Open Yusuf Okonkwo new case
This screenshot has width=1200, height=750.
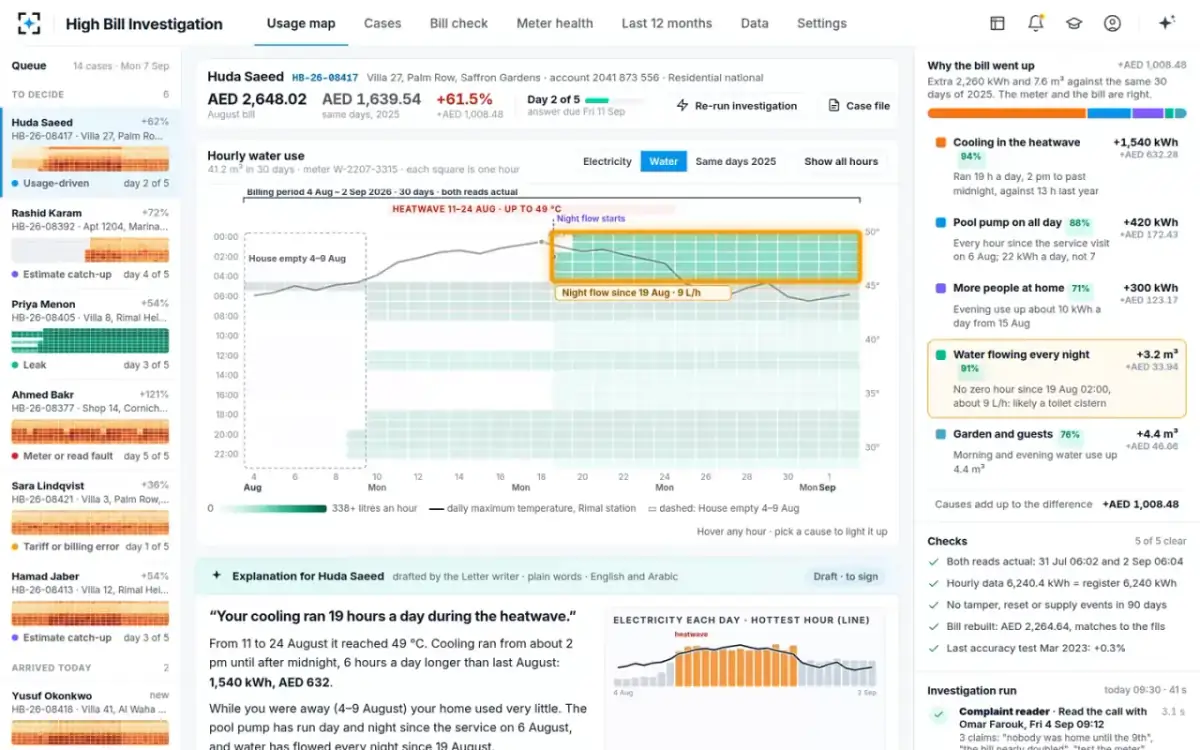pos(90,715)
